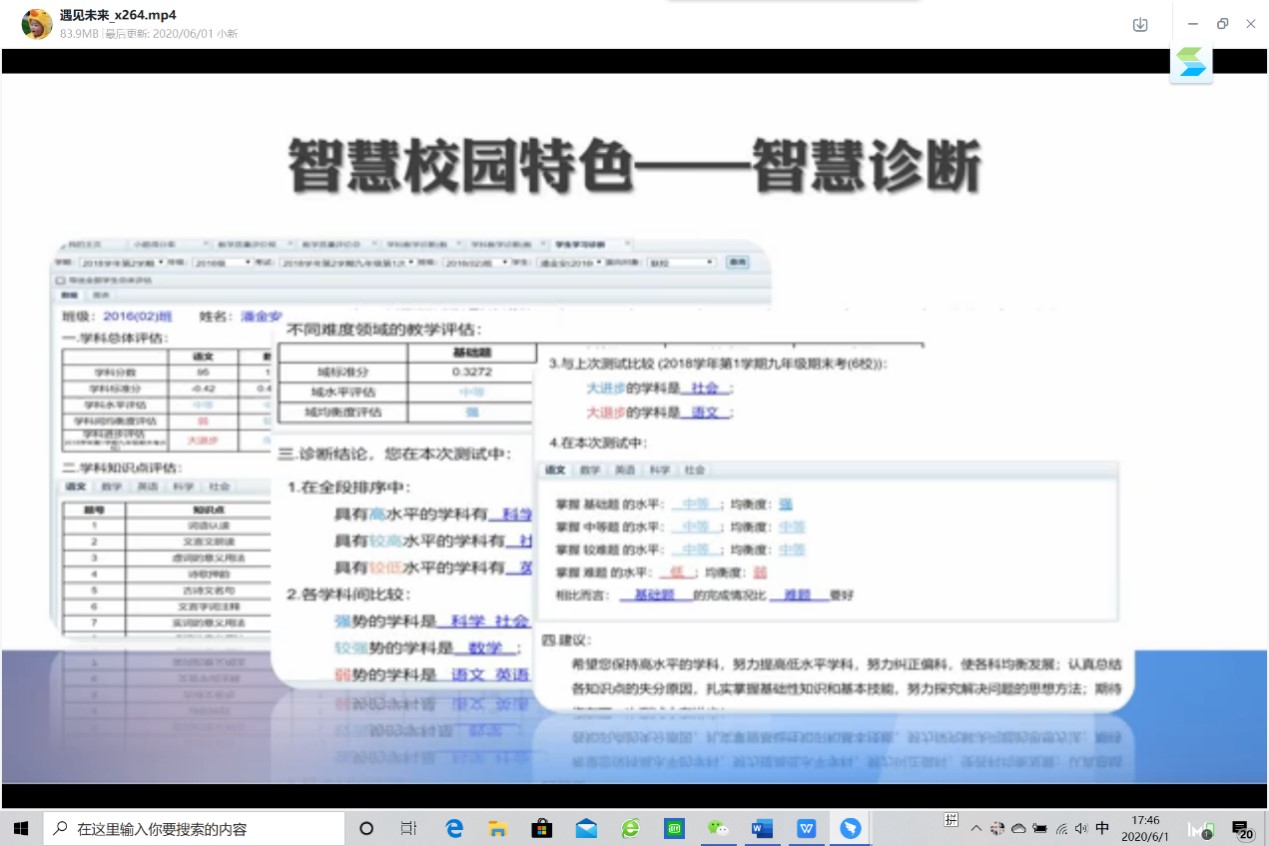Switch to the Word document on the taskbar
The width and height of the screenshot is (1269, 846).
[762, 828]
